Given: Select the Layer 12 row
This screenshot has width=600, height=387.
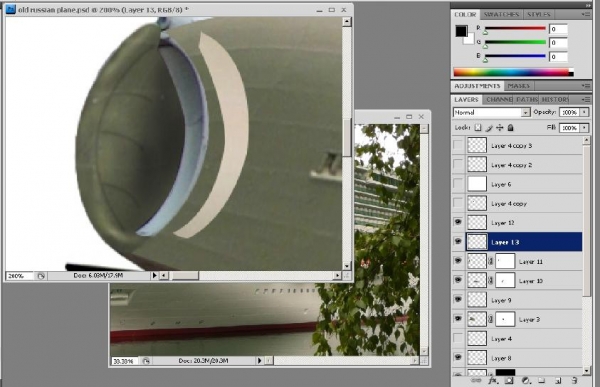Looking at the screenshot, I should point(517,222).
